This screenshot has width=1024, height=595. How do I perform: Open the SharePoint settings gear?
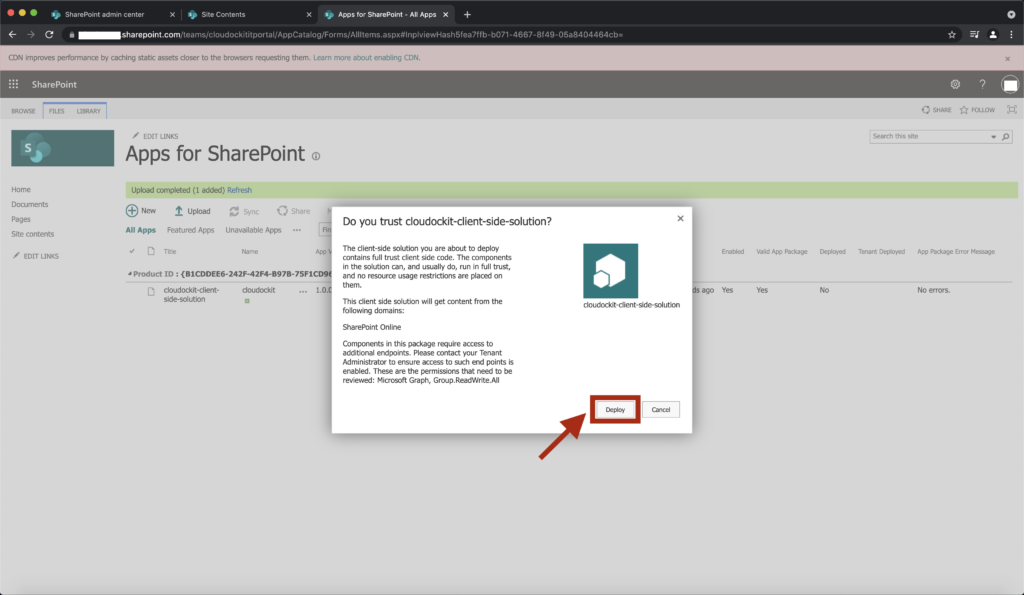click(955, 84)
